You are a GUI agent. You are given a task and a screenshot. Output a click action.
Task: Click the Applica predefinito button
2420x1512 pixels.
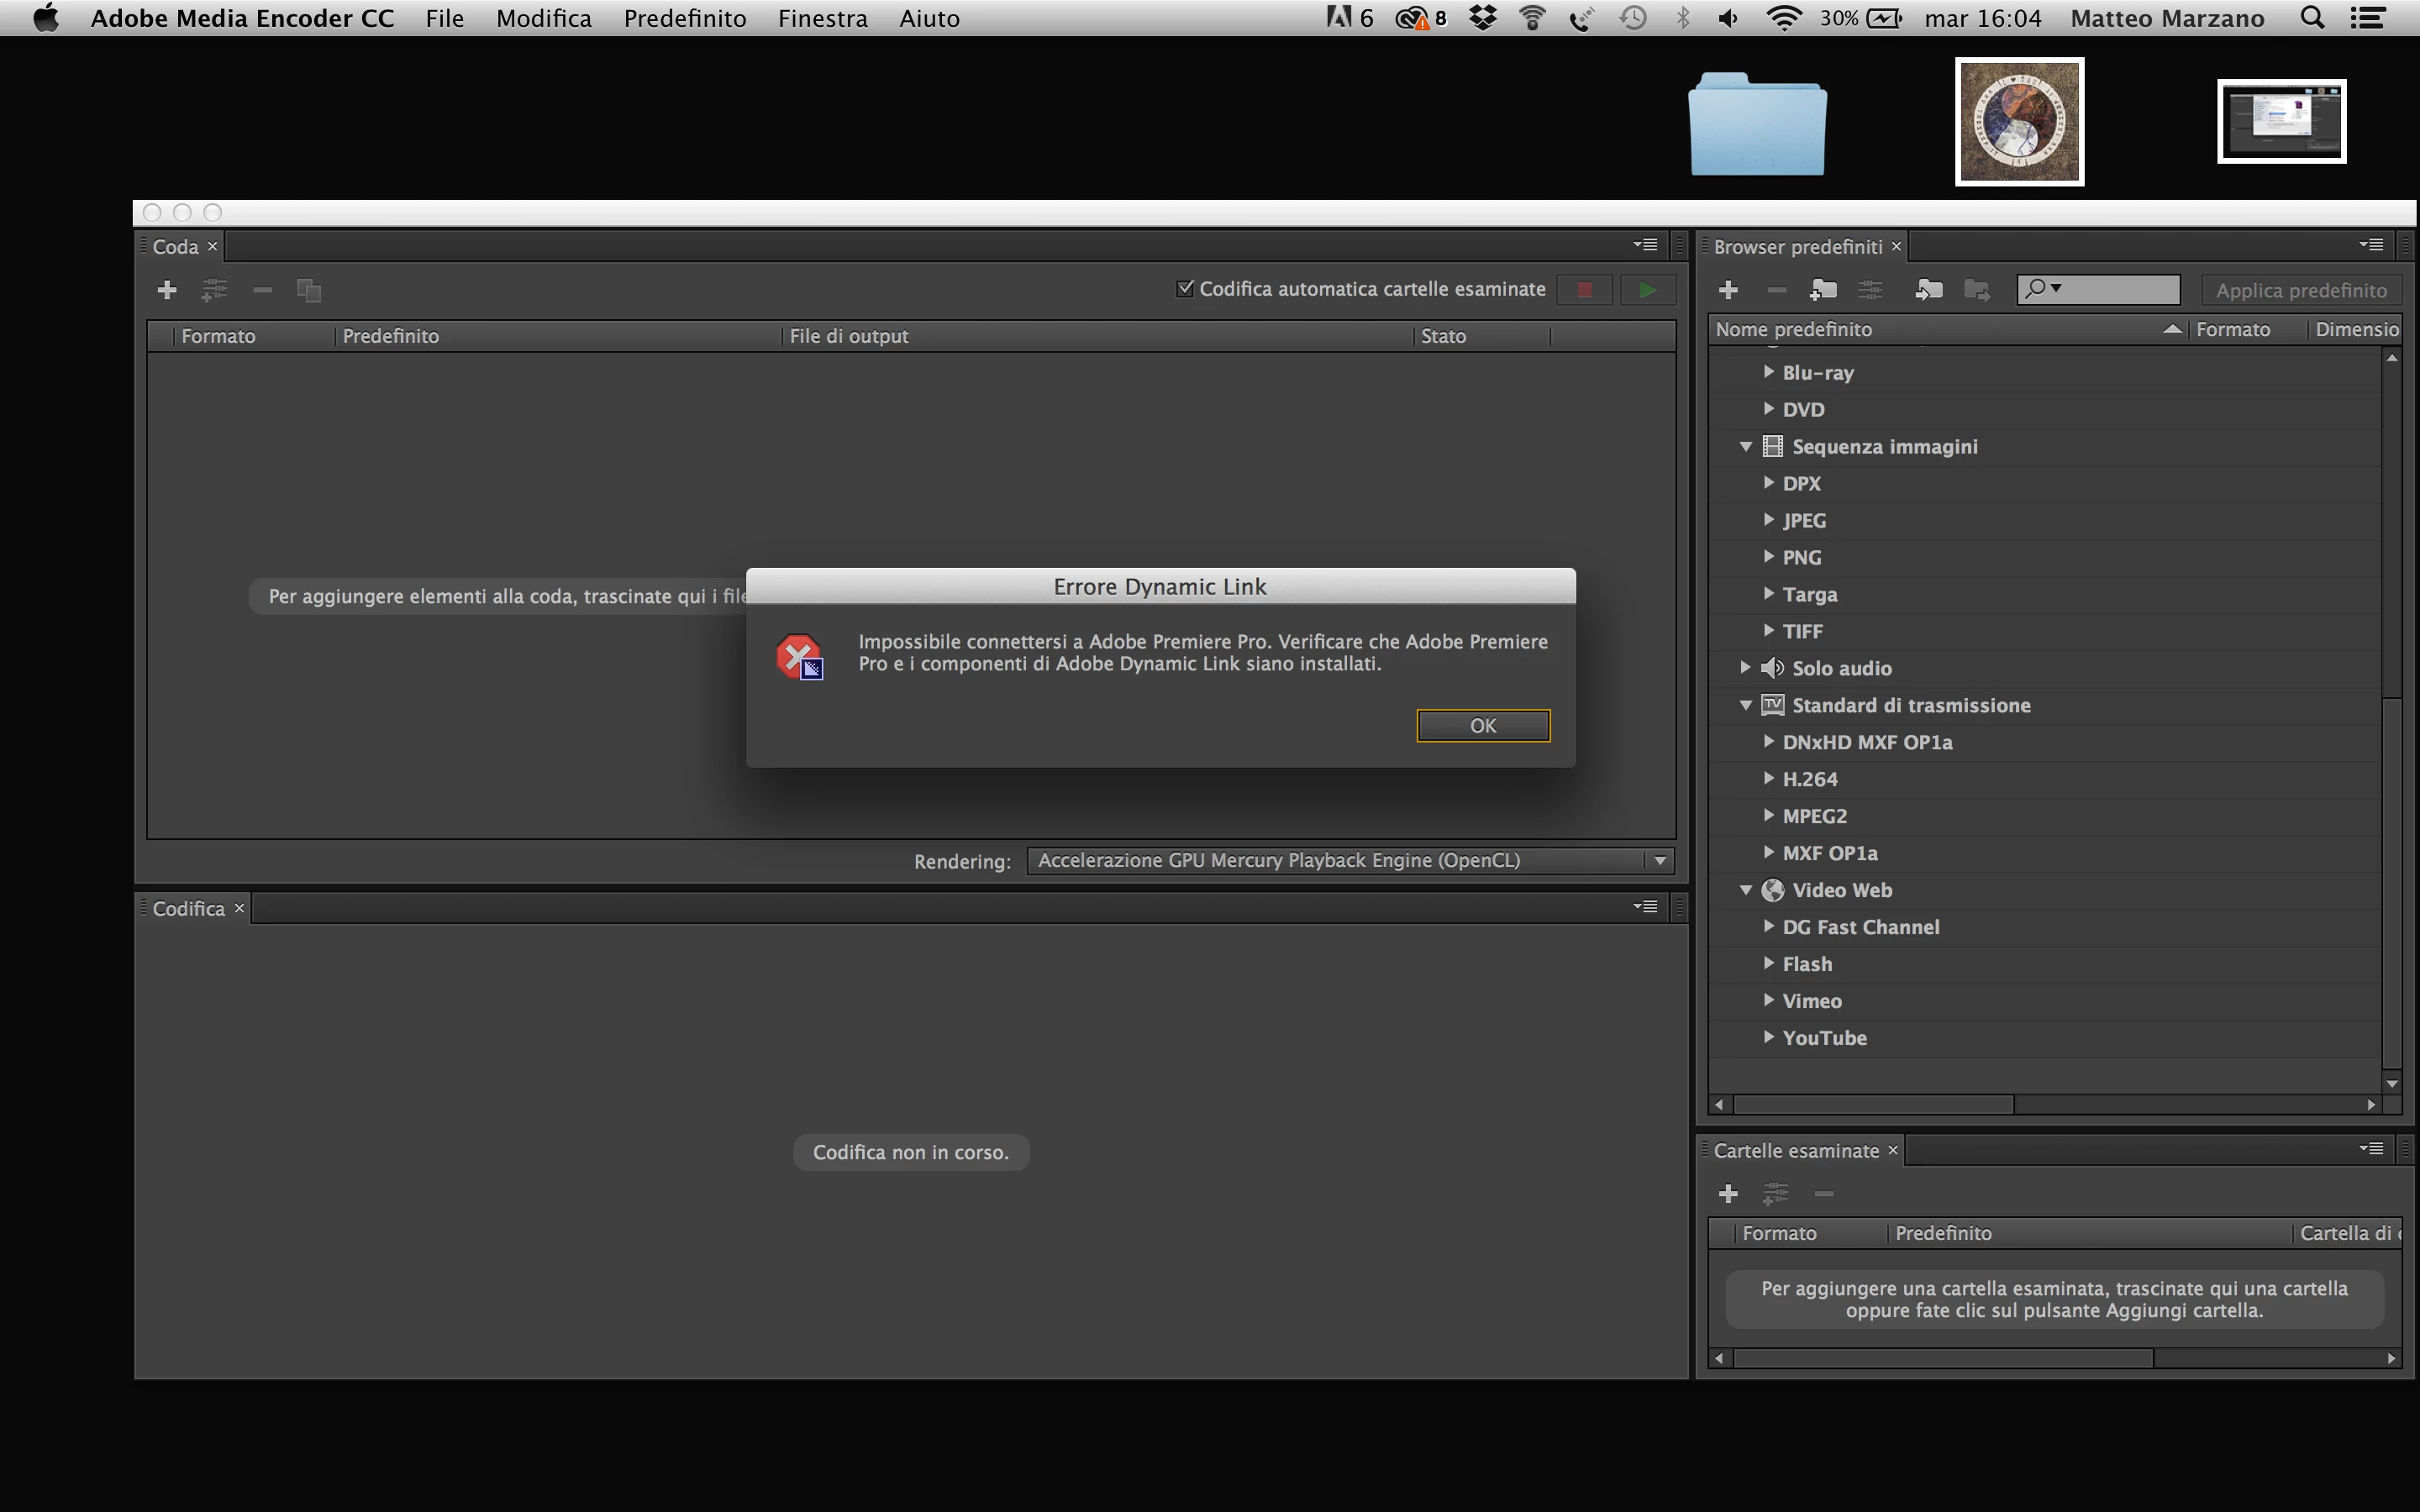tap(2300, 290)
